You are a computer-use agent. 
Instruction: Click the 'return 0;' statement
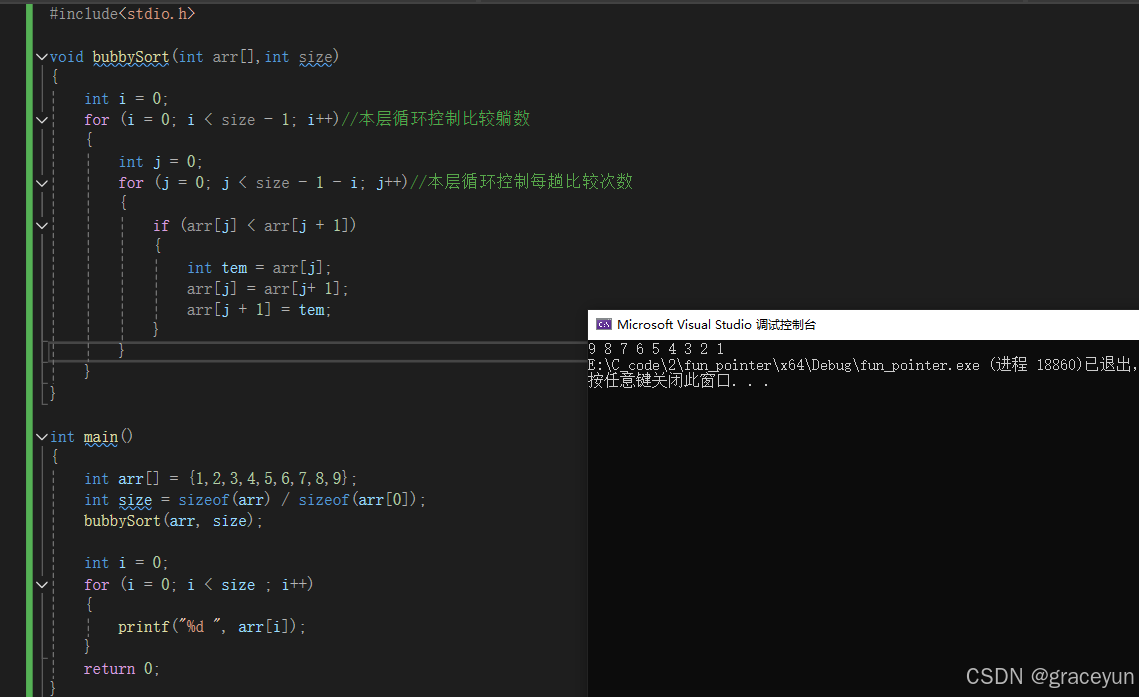point(121,669)
